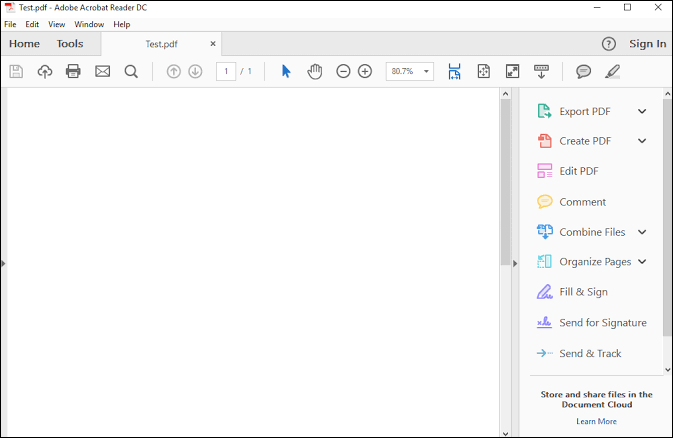
Task: Open the Export PDF tool
Action: click(x=574, y=111)
